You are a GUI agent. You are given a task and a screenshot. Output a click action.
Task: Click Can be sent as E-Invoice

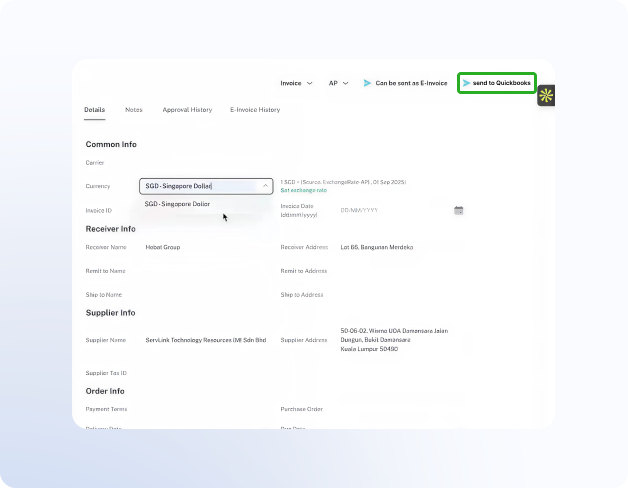click(x=411, y=83)
